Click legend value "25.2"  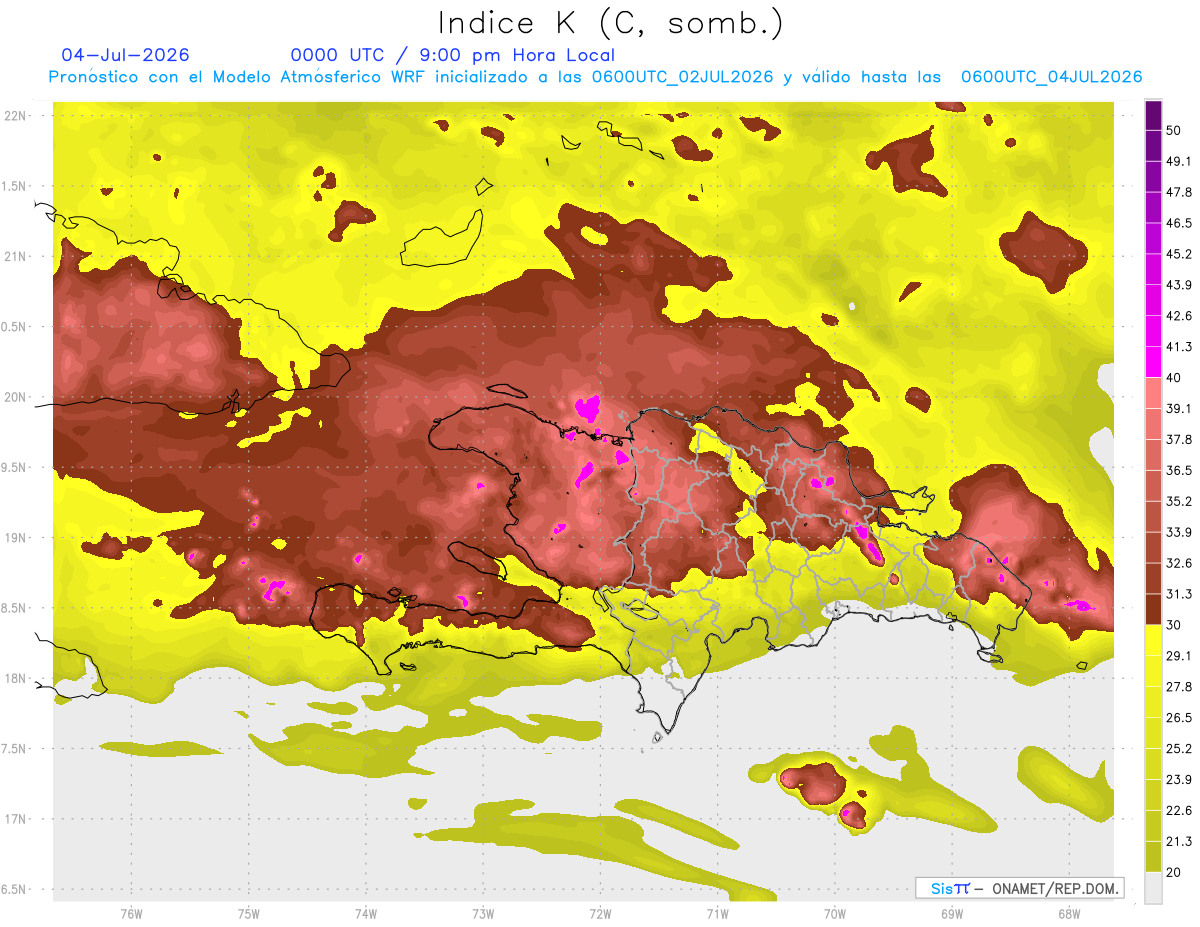pos(1178,748)
